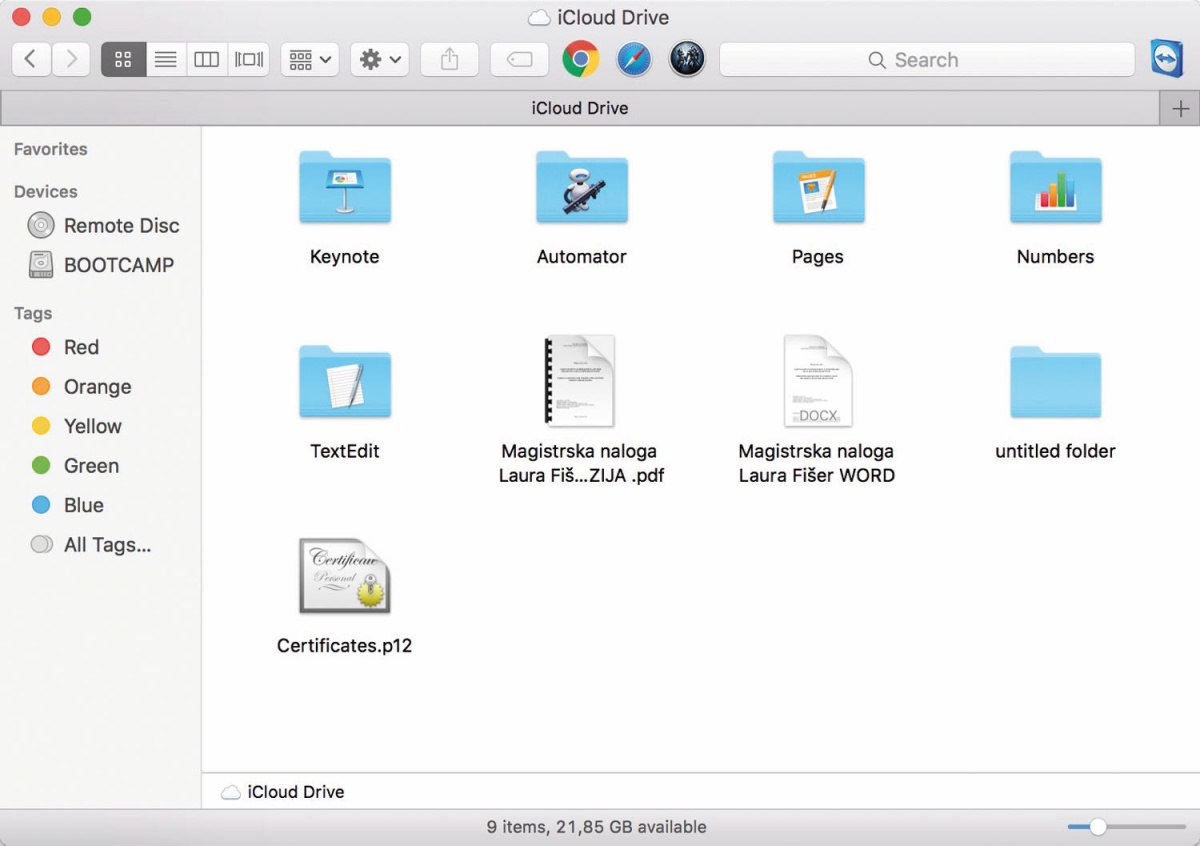Click the TextEdit folder name label

click(345, 451)
